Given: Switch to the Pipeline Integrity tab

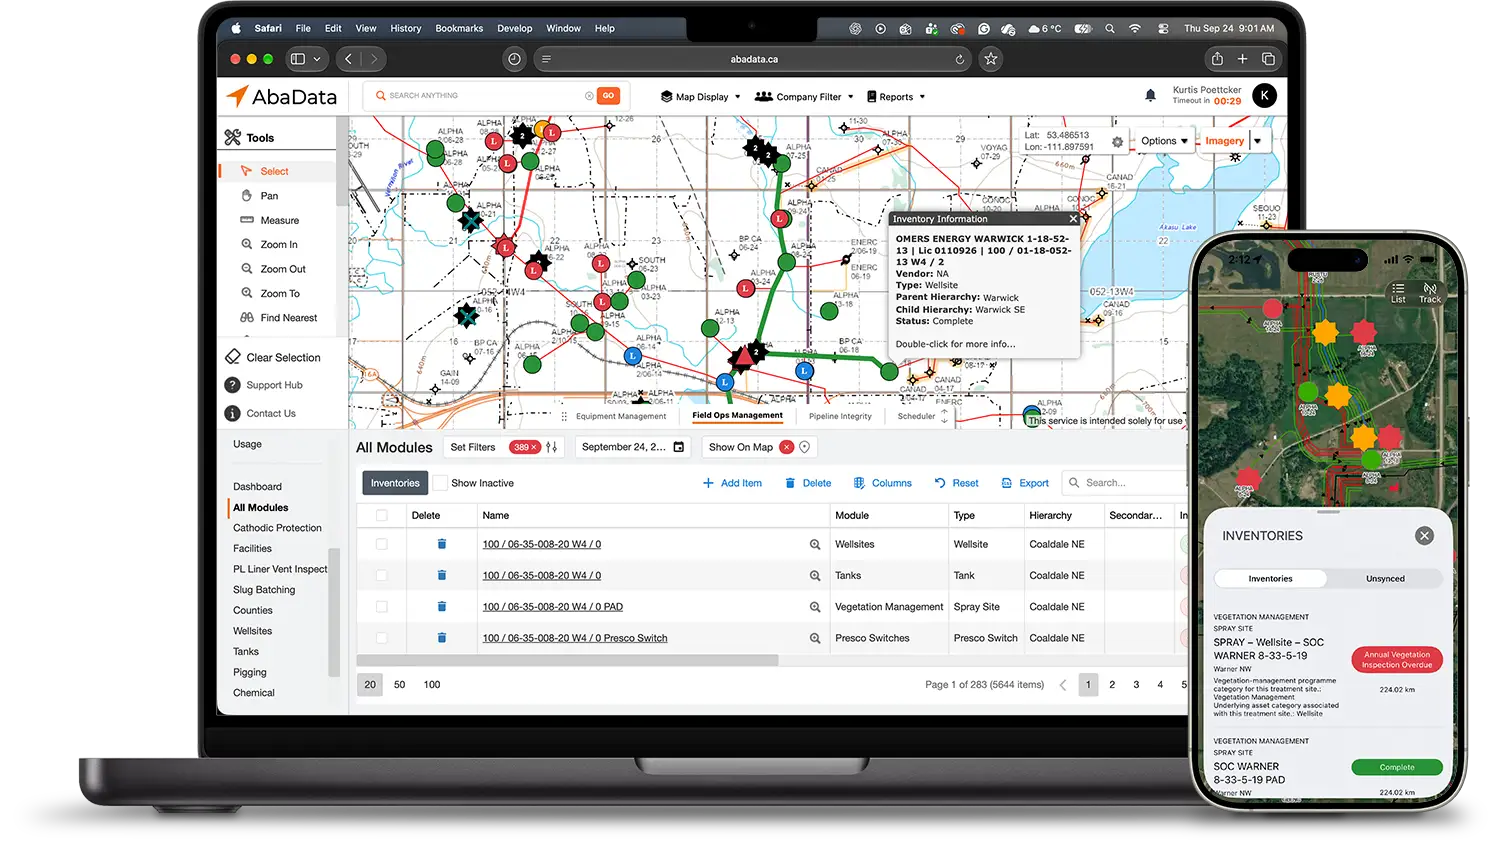Looking at the screenshot, I should (840, 416).
